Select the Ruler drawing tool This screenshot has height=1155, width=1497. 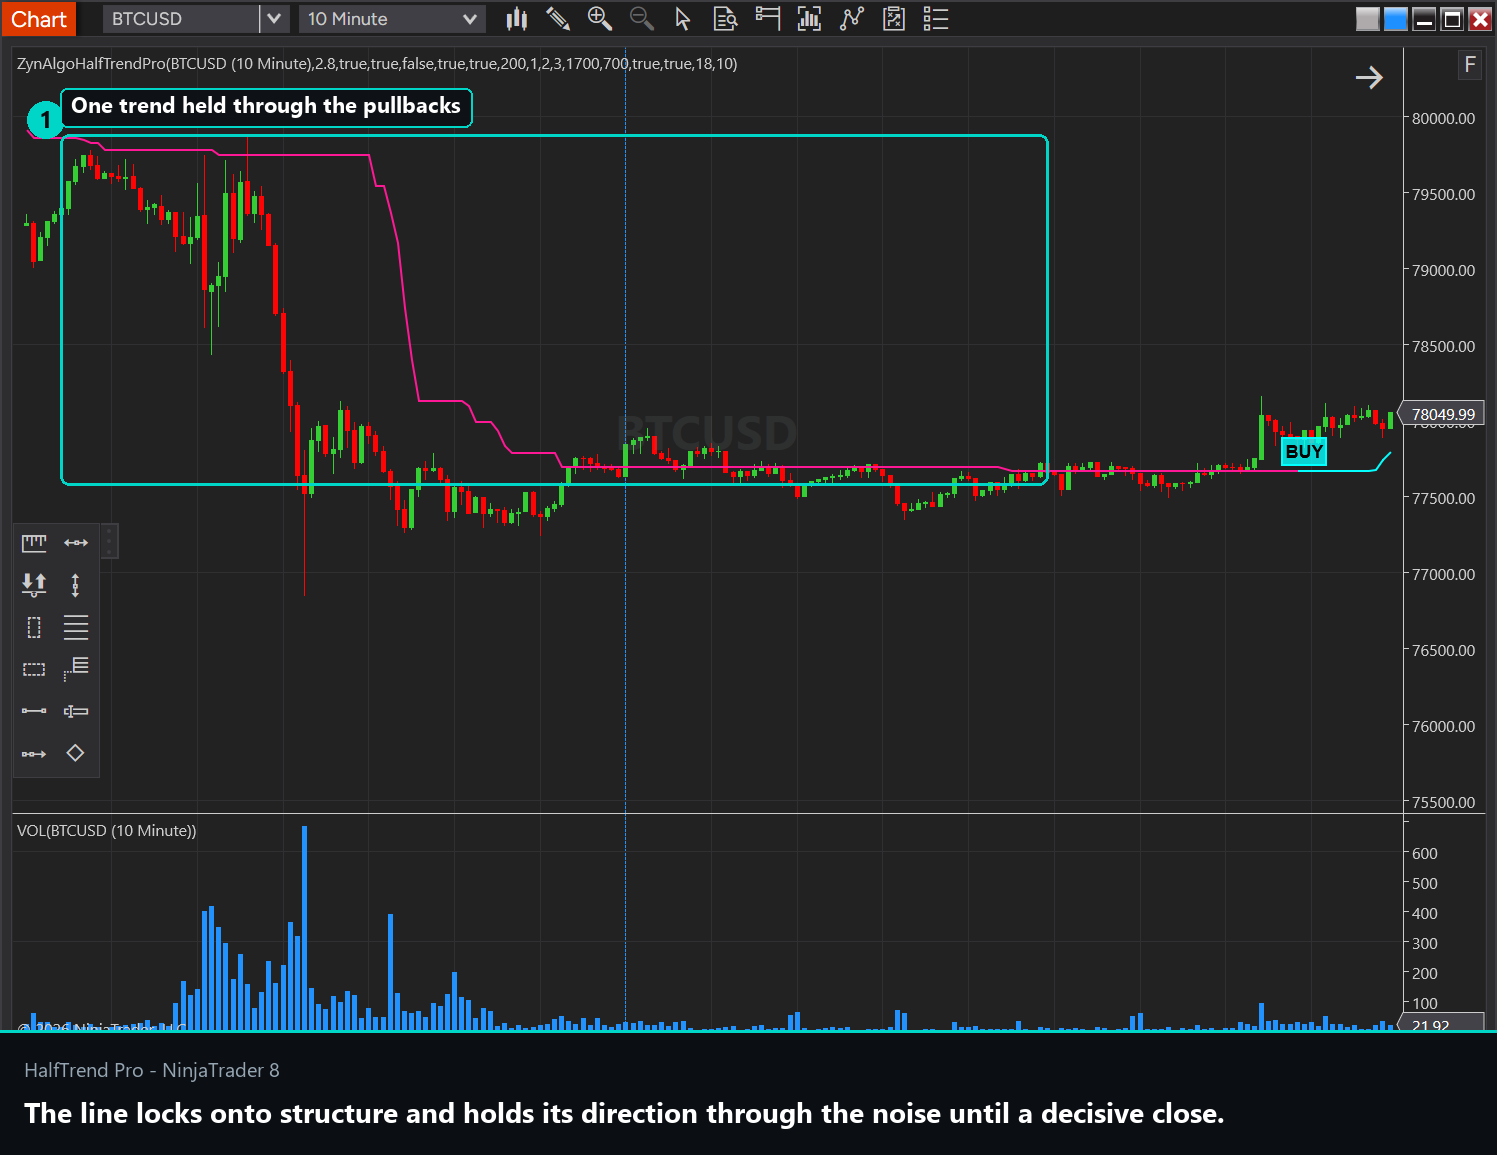click(34, 543)
